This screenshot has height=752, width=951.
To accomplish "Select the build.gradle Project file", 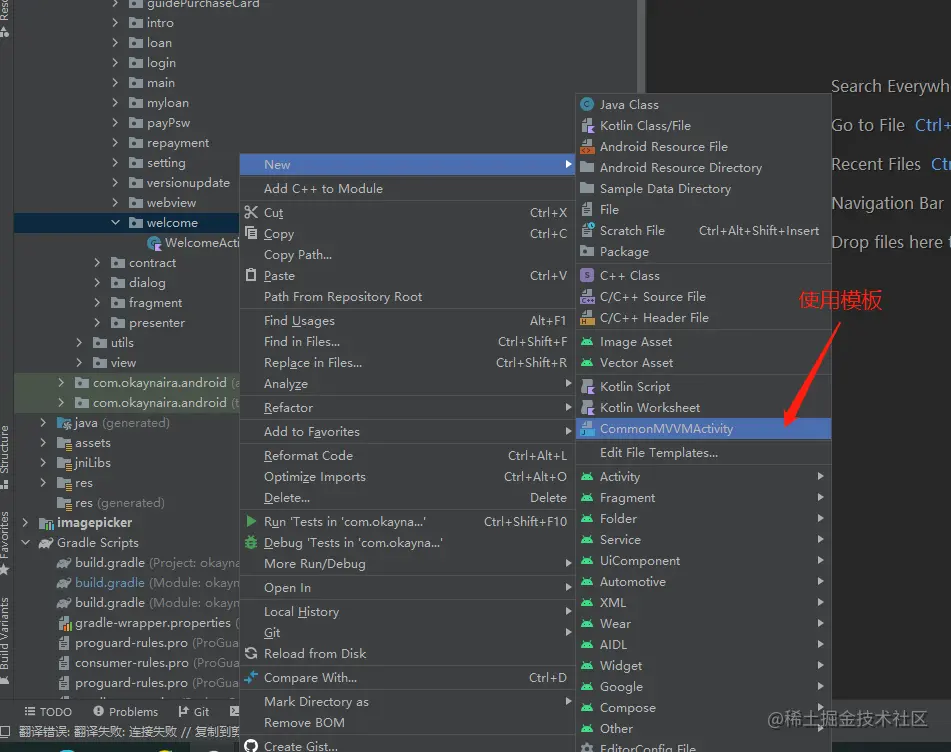I will click(x=149, y=563).
